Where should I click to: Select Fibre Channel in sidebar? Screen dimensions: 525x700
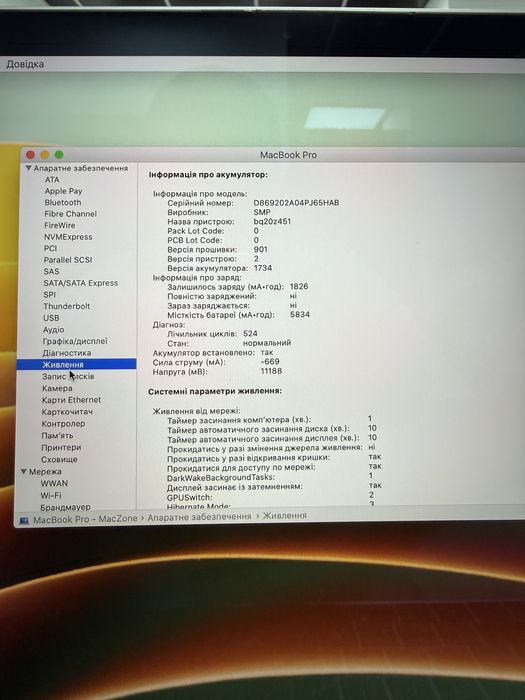71,214
